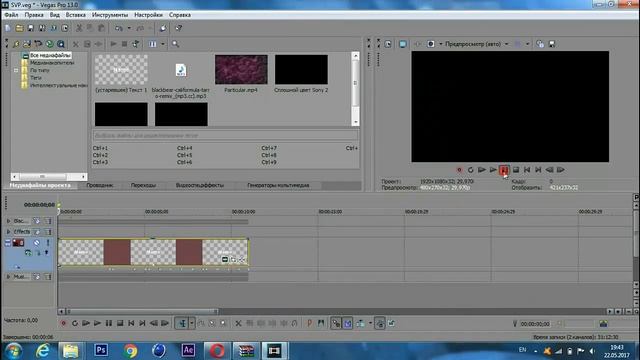The height and width of the screenshot is (360, 640).
Task: Click the thumbnail view mode button
Action: (x=153, y=44)
